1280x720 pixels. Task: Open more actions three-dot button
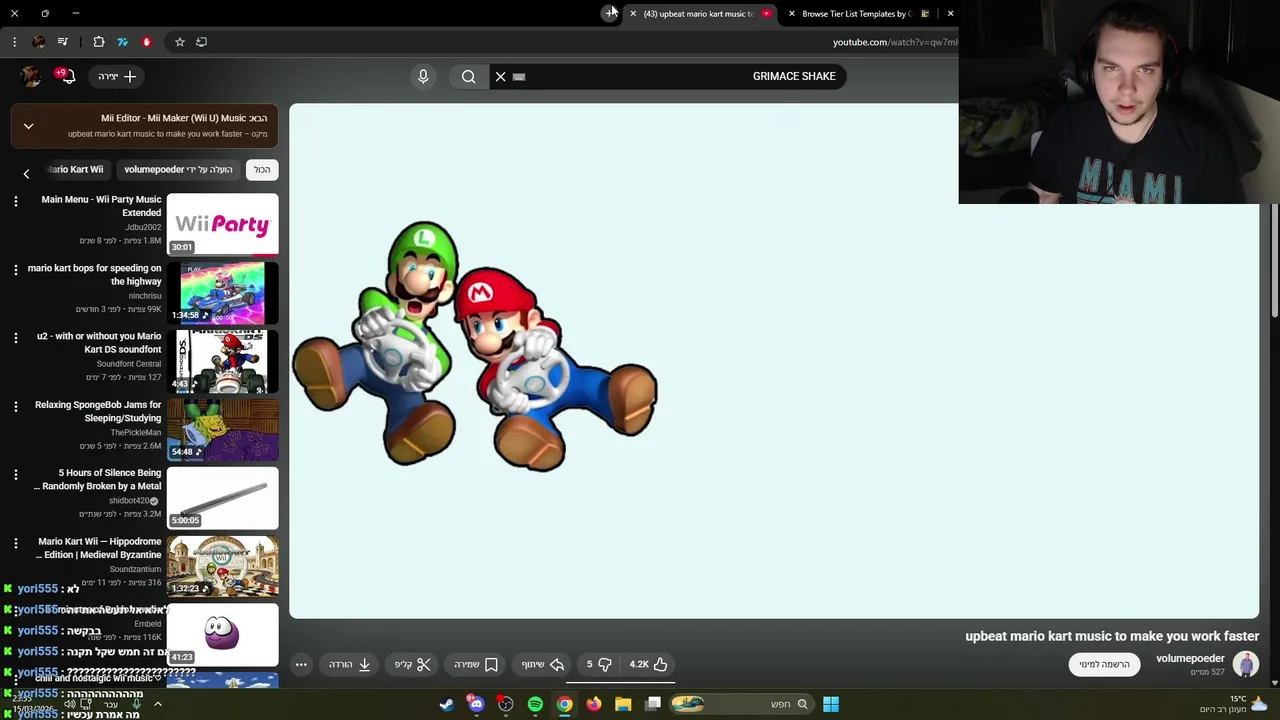click(x=301, y=664)
